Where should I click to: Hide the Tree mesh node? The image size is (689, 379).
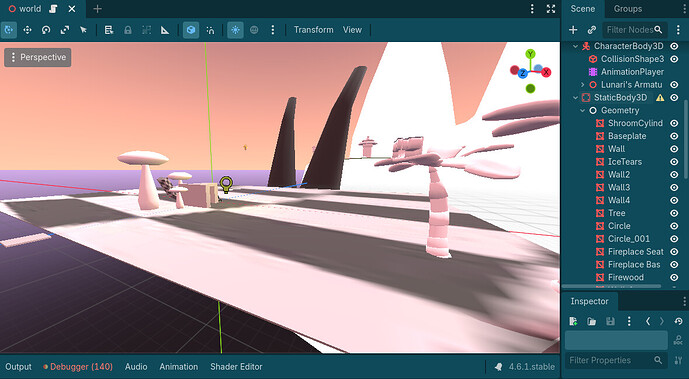(674, 213)
